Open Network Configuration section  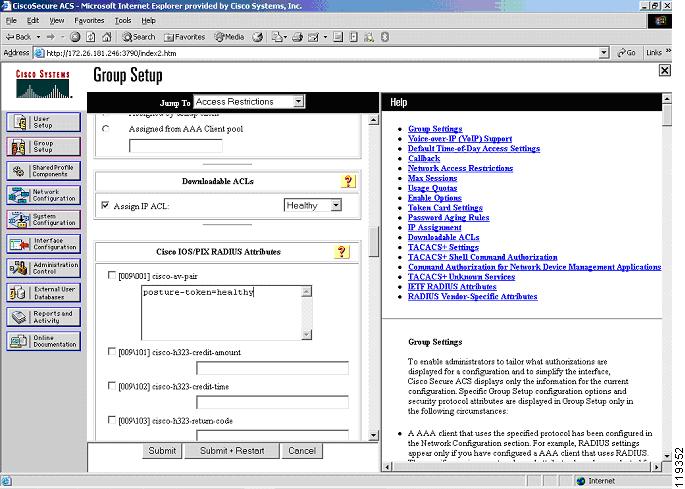pos(43,195)
